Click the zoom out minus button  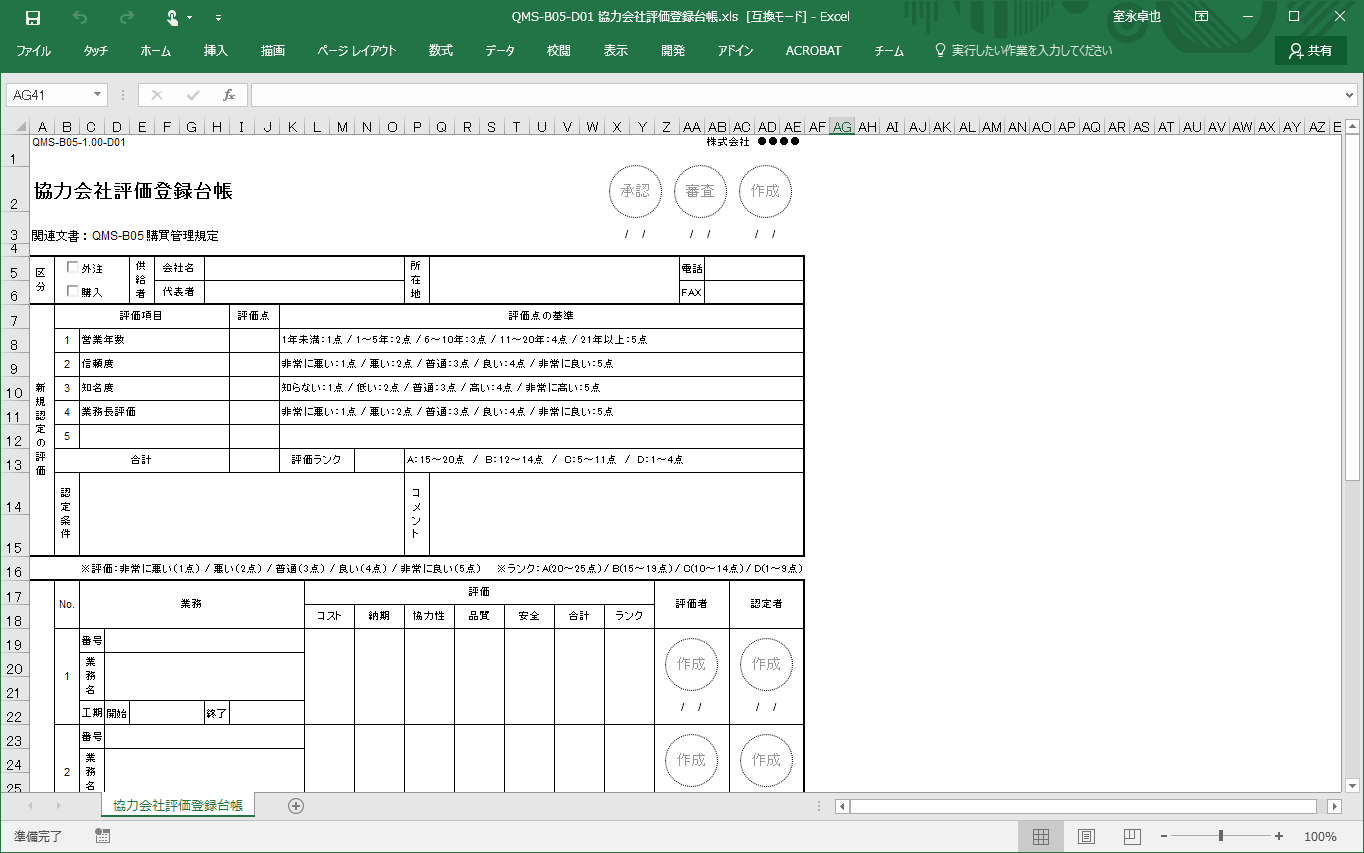click(x=1164, y=836)
